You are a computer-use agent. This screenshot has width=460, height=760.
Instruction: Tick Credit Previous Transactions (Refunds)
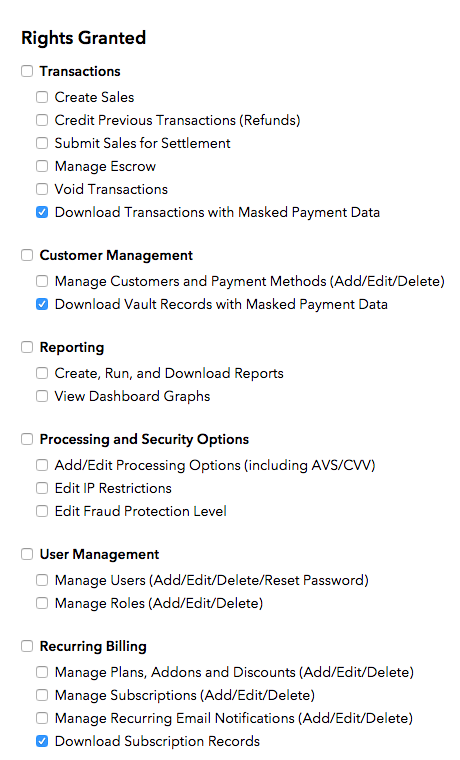coord(42,120)
